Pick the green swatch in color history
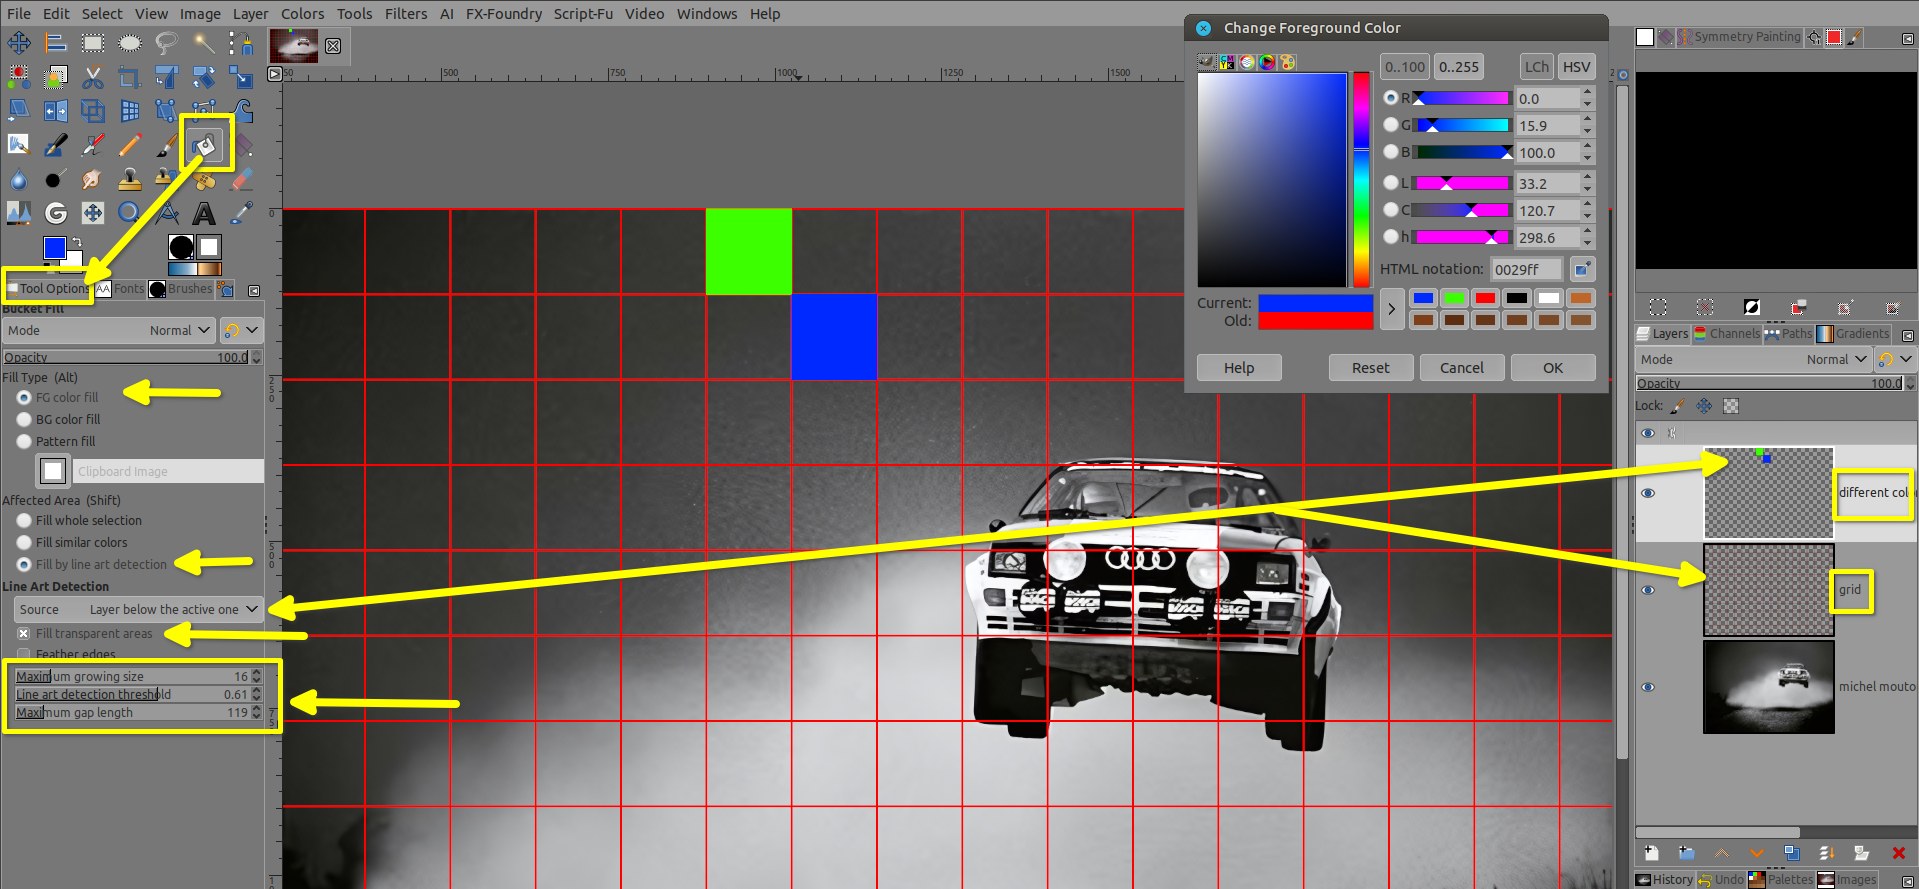The width and height of the screenshot is (1919, 889). point(1454,298)
